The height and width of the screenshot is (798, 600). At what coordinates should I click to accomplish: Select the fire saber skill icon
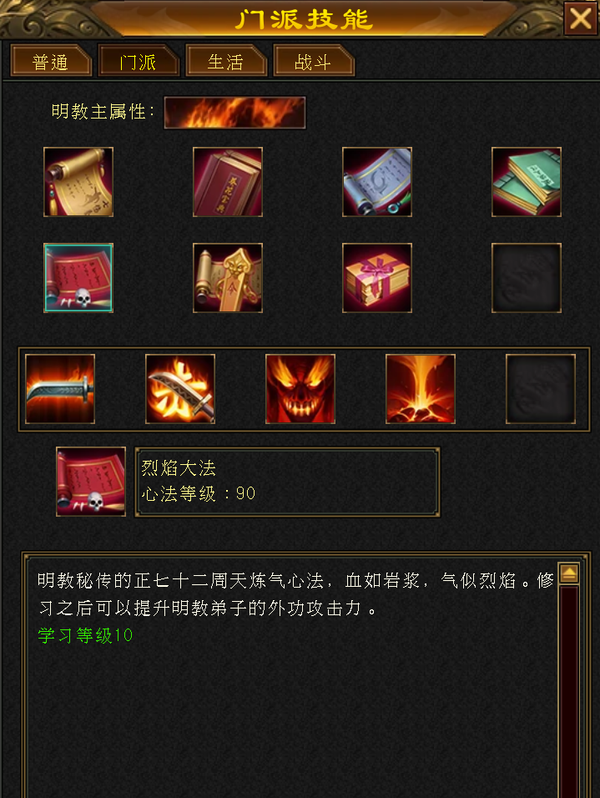coord(180,389)
